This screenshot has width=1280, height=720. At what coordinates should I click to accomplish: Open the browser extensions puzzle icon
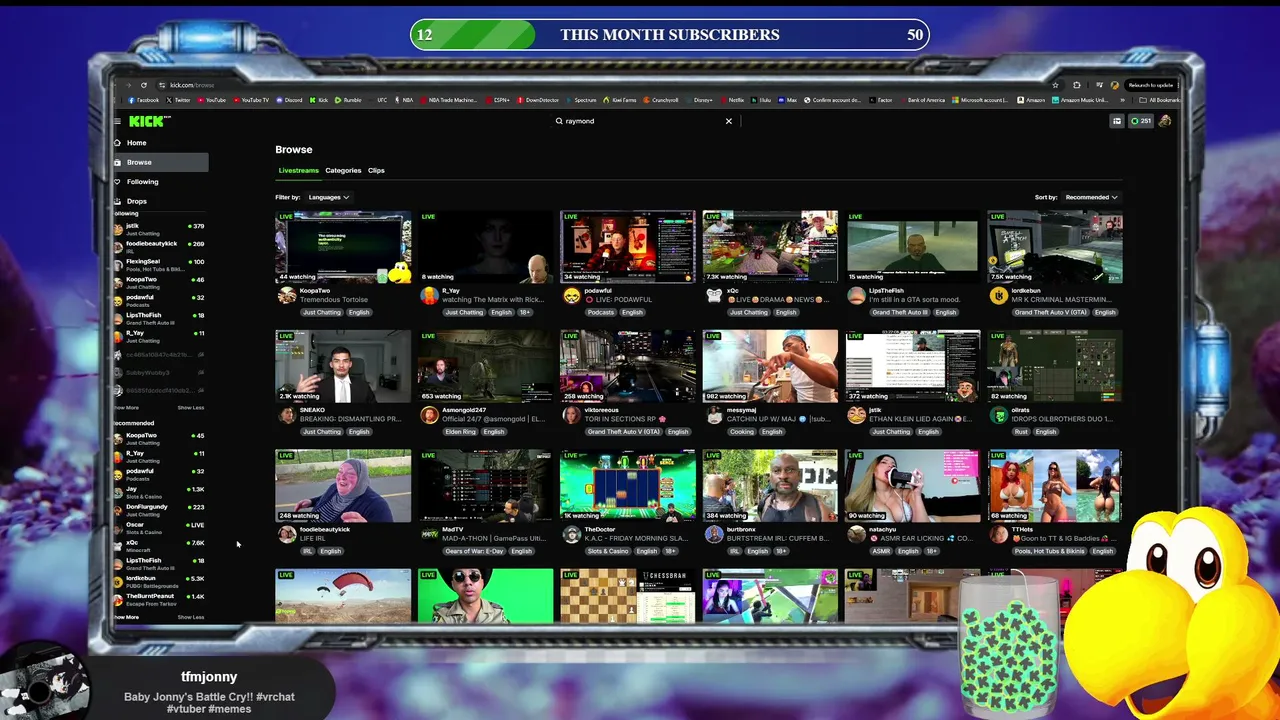click(x=1076, y=85)
